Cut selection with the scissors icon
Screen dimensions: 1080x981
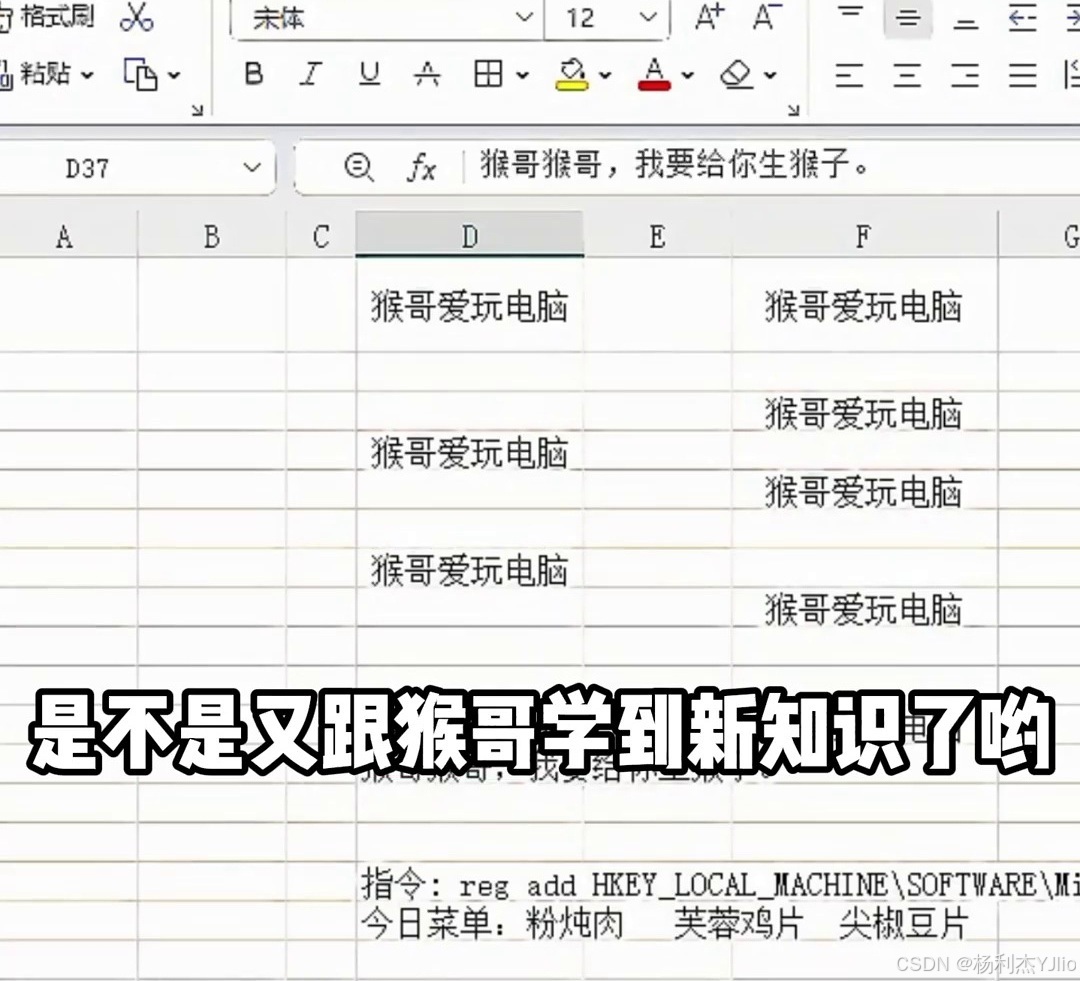(x=136, y=17)
